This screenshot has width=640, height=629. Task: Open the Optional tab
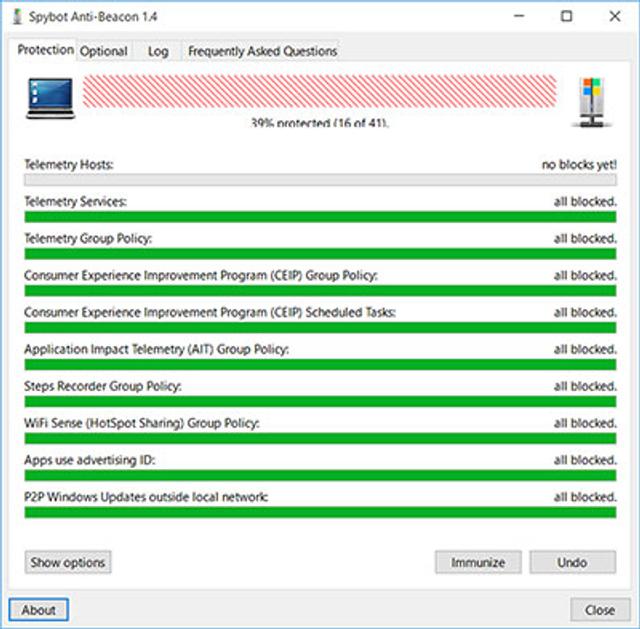(104, 51)
